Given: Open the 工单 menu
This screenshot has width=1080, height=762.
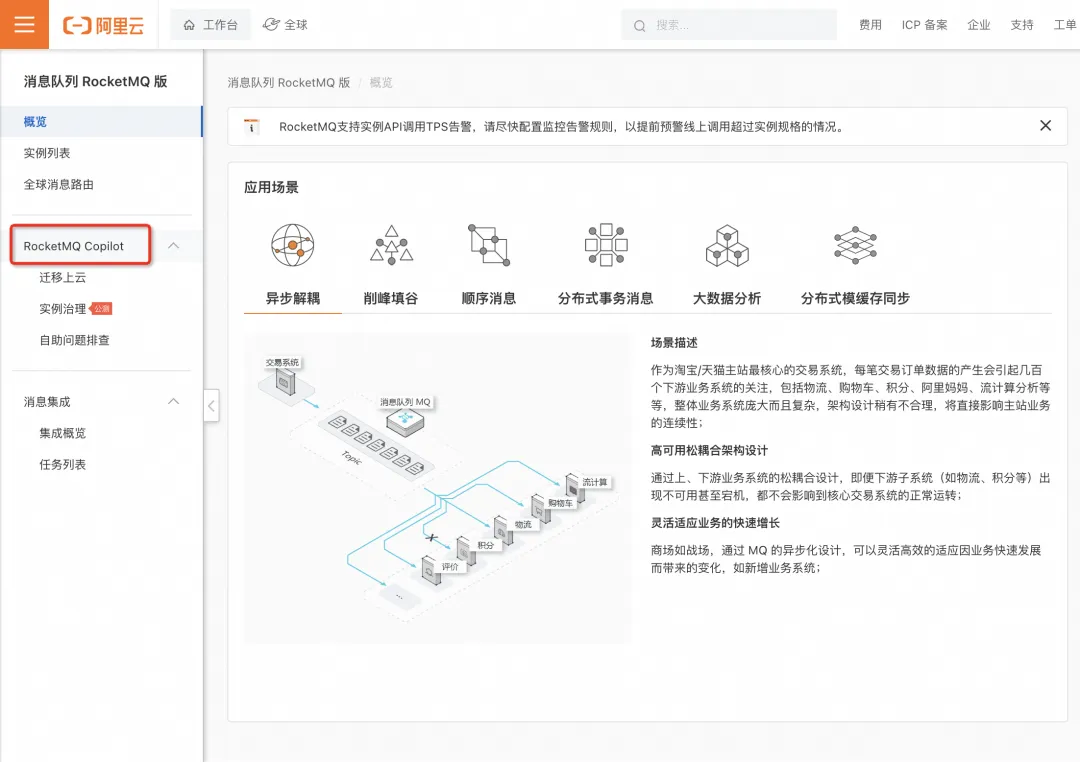Looking at the screenshot, I should [x=1065, y=25].
